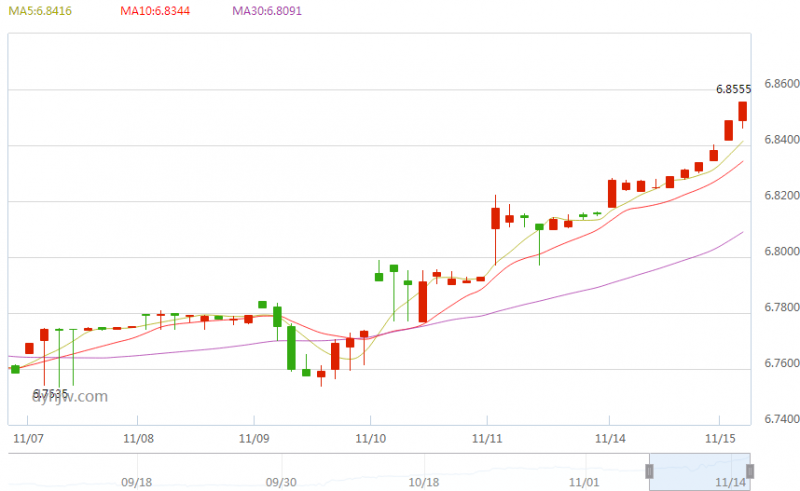Click 09/18 on the overview timeline
Screen dimensions: 800x491
(136, 482)
